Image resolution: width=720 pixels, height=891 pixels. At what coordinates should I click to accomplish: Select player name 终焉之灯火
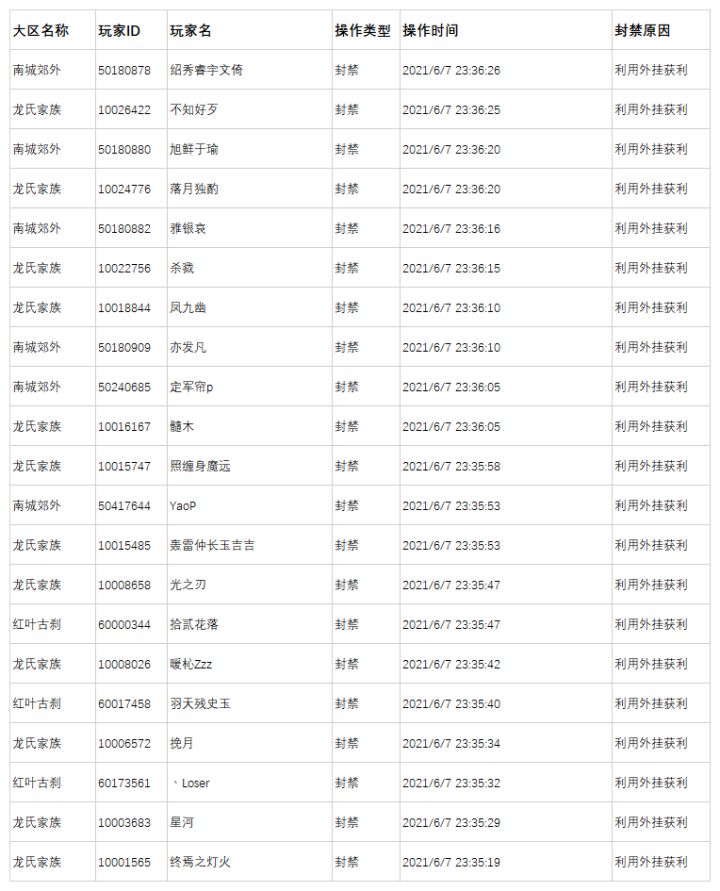200,862
